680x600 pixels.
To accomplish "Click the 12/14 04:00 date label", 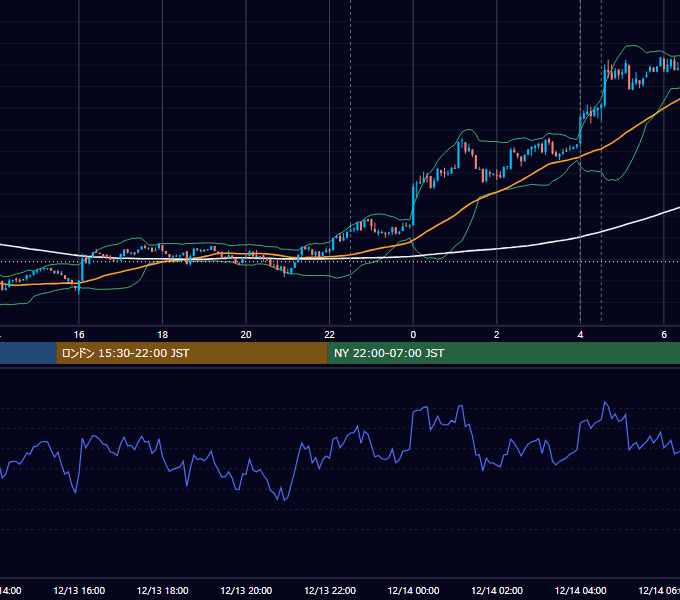I will point(581,591).
